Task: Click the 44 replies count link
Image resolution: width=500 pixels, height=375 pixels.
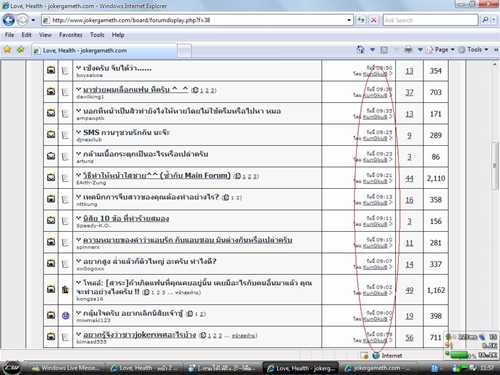Action: click(409, 178)
